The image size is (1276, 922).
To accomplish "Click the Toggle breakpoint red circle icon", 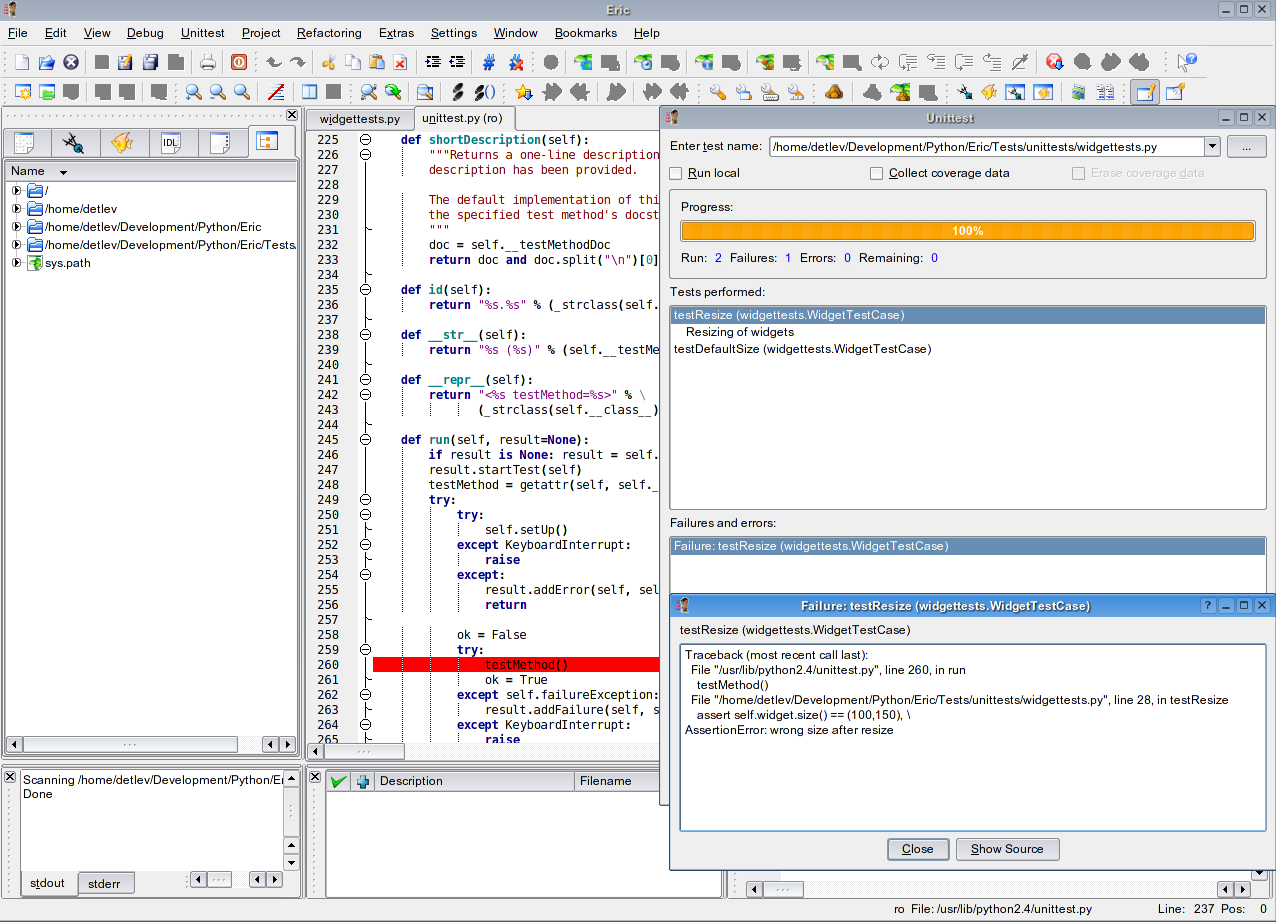I will [1054, 62].
